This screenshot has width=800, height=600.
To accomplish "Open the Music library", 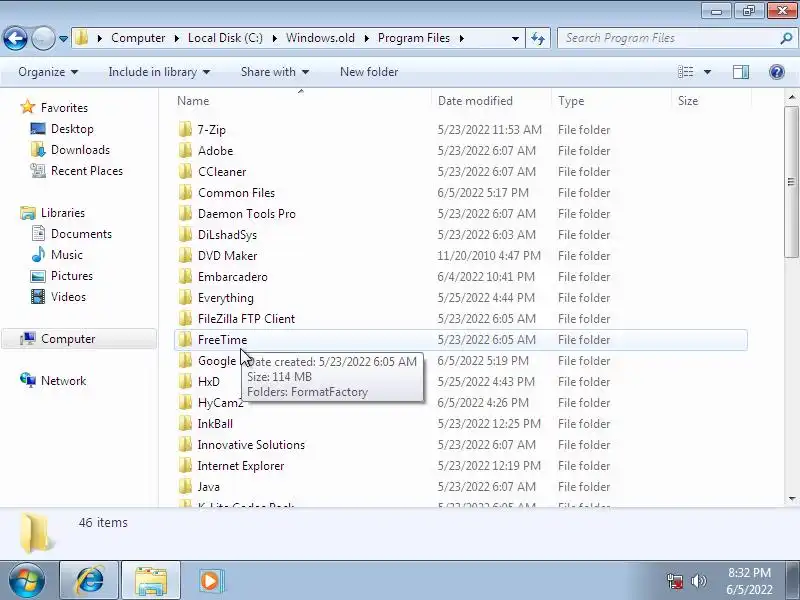I will [67, 255].
